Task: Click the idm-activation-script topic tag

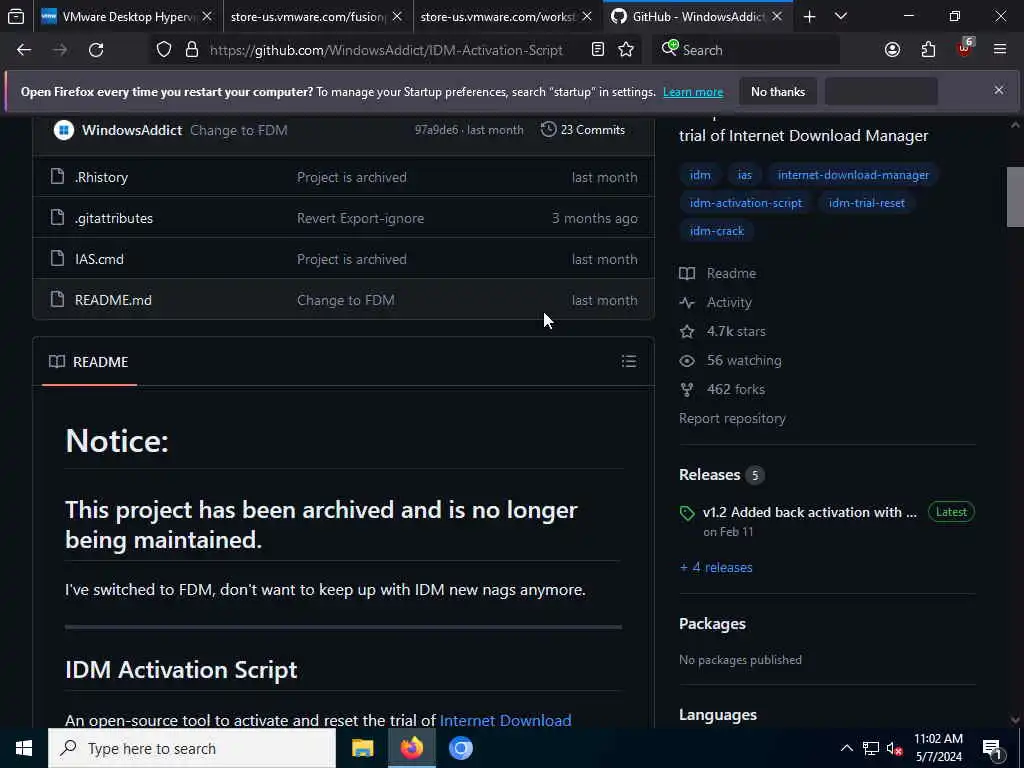Action: coord(745,202)
